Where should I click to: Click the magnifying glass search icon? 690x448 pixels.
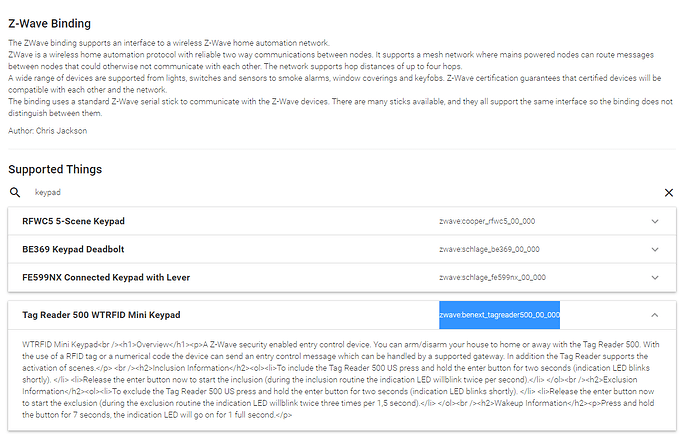(x=15, y=192)
